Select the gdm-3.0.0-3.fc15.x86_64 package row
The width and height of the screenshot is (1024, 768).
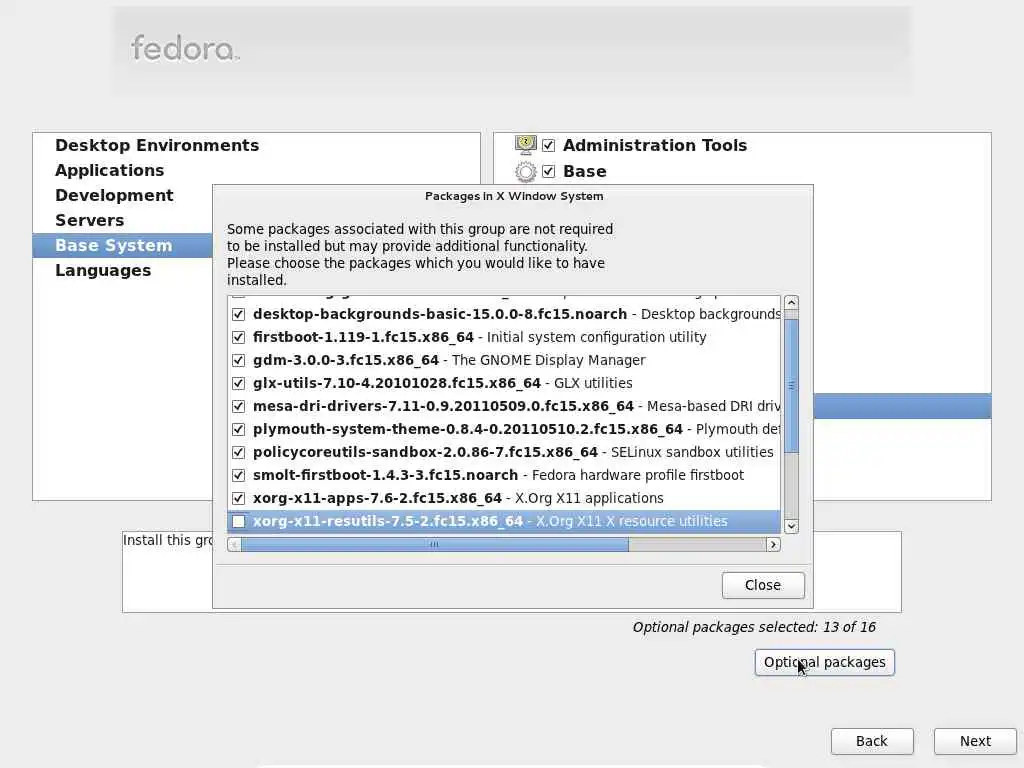tap(504, 360)
